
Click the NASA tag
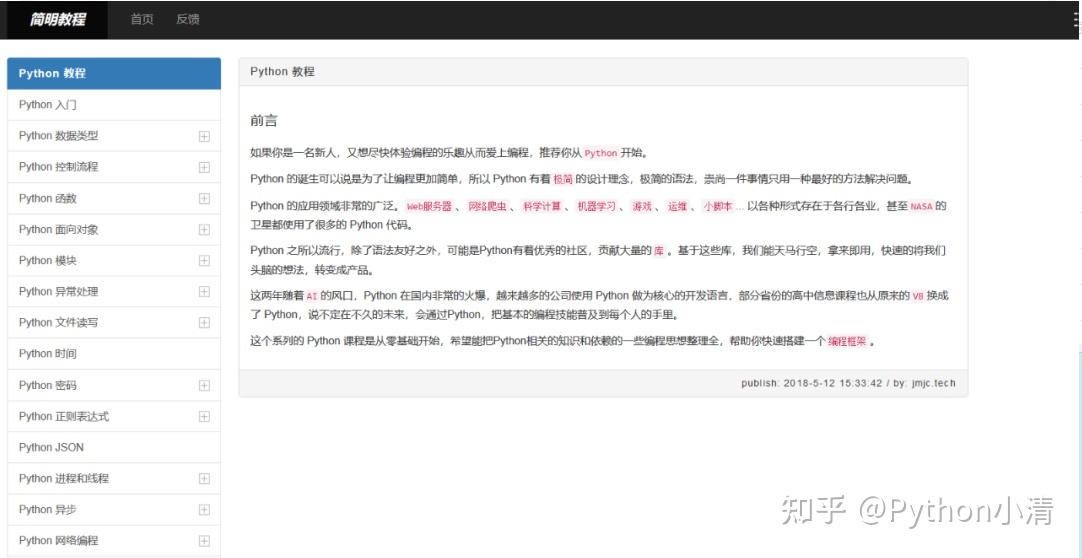[921, 206]
